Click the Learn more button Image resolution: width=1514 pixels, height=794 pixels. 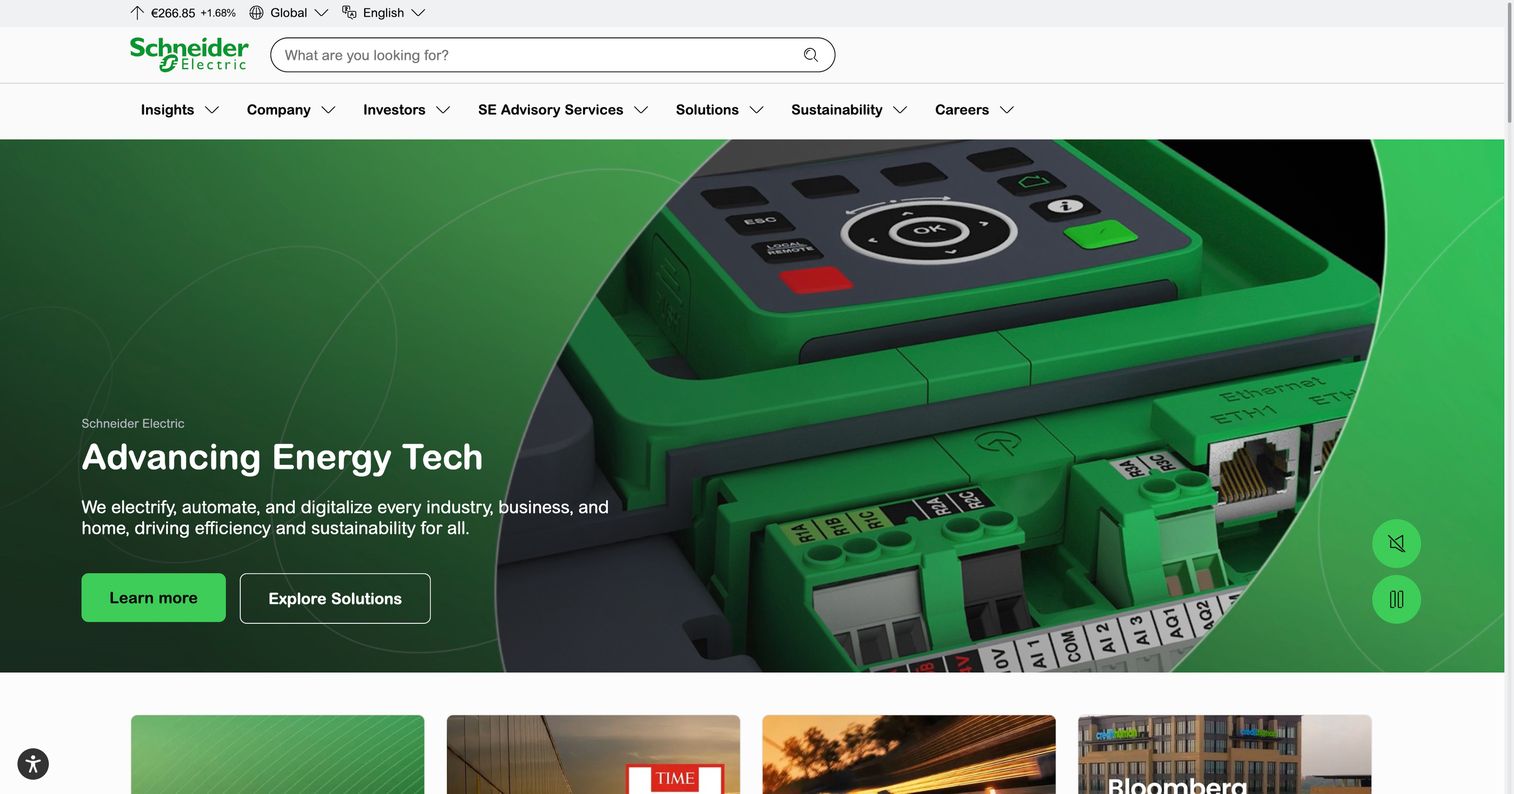(x=154, y=598)
